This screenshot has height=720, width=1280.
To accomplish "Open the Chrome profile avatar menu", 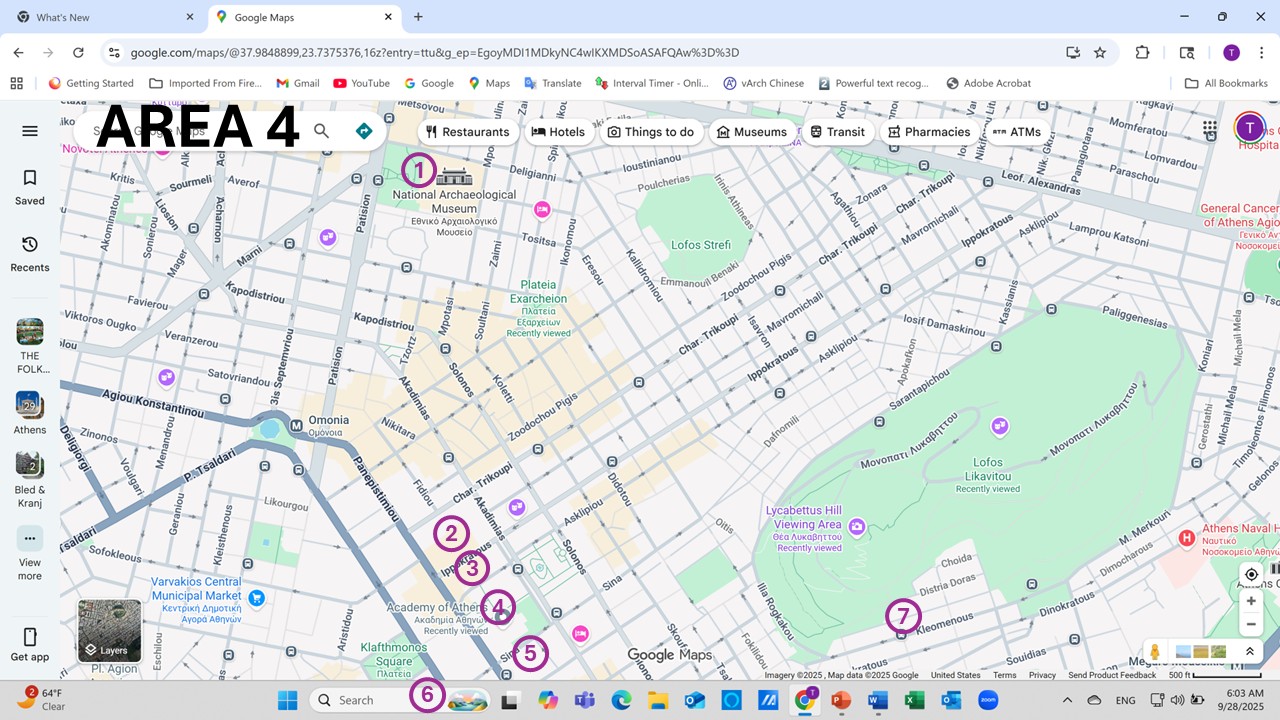I will pos(1231,52).
